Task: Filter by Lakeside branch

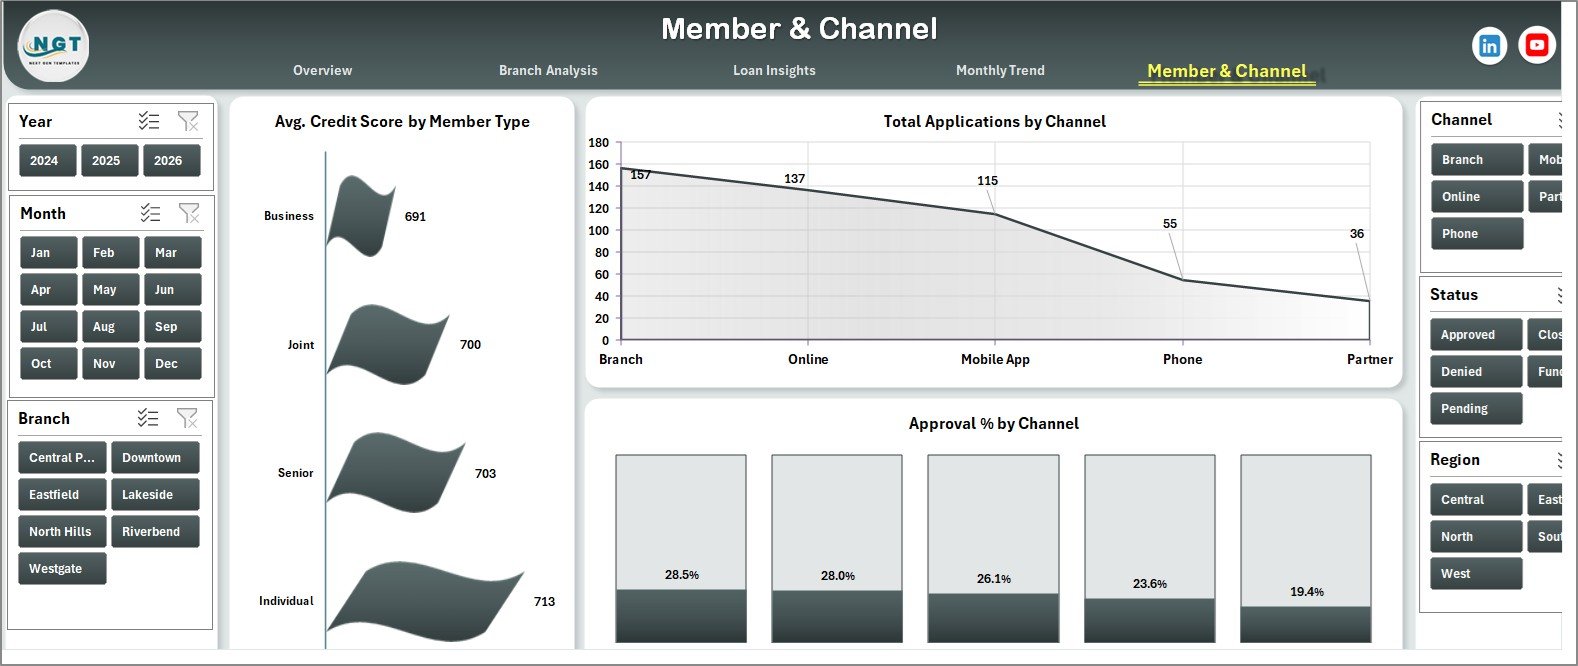Action: (x=155, y=494)
